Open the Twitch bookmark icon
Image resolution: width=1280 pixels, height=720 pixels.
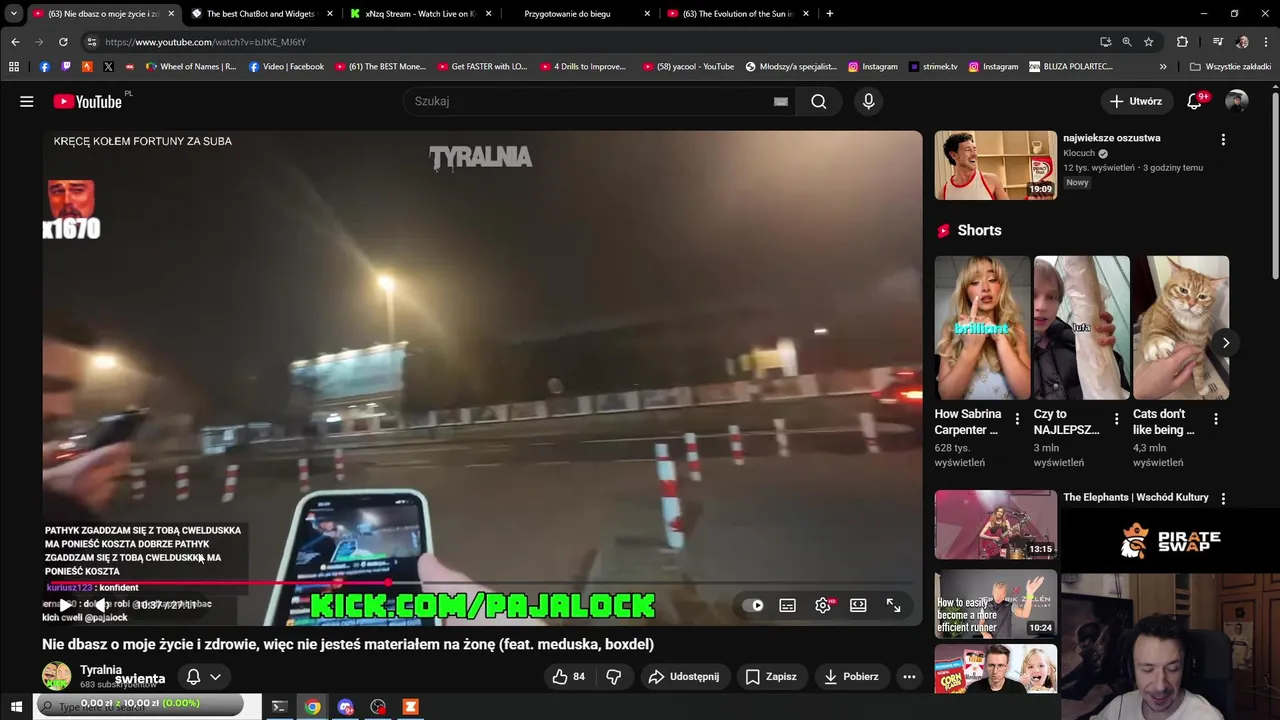66,67
